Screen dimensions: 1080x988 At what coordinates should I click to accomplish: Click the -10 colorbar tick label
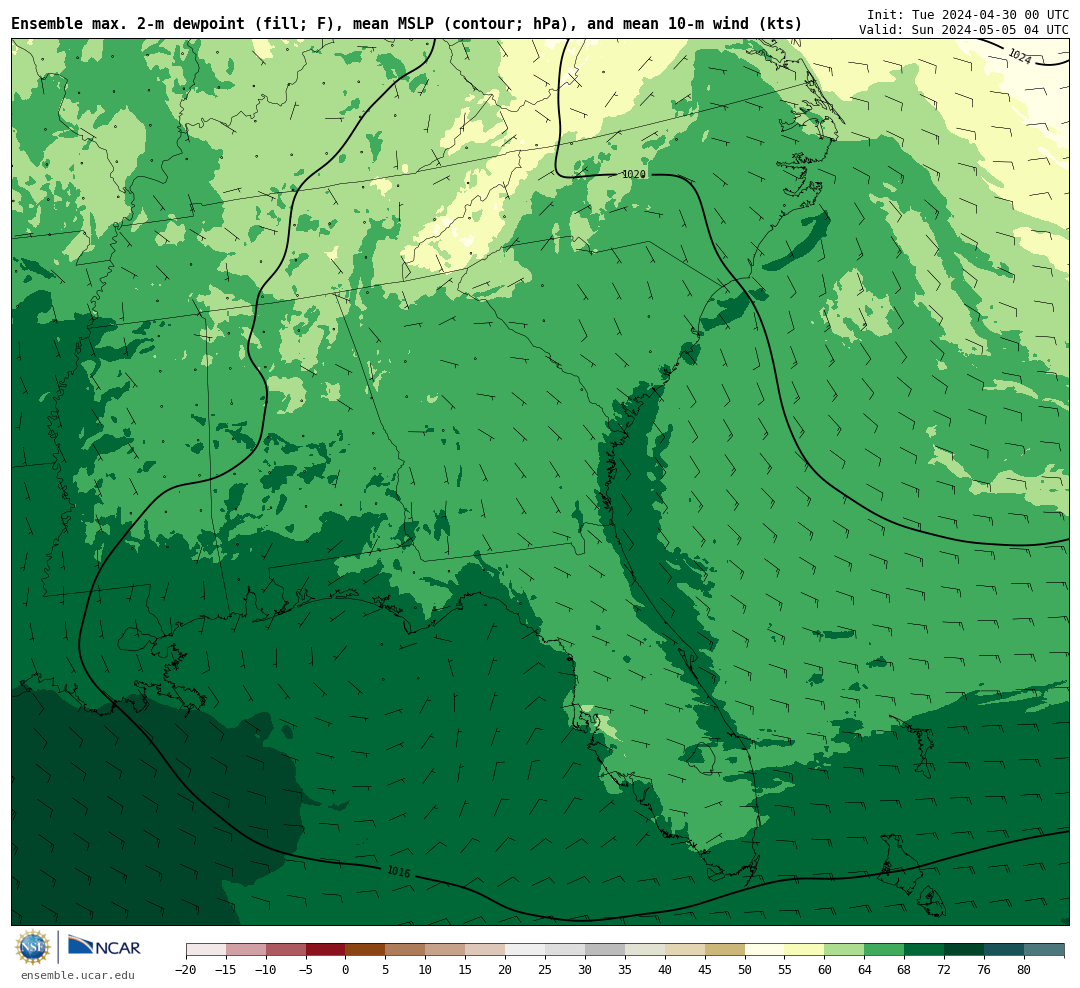click(266, 970)
